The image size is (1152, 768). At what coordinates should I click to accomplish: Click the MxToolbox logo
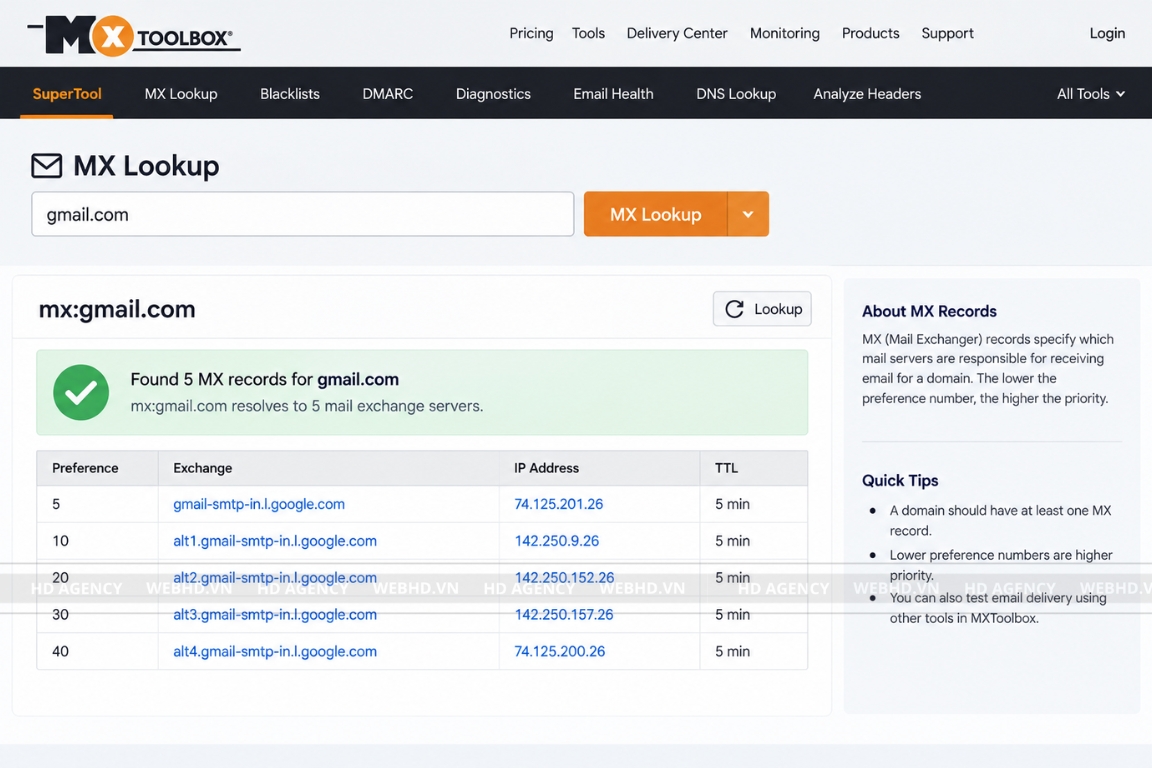click(134, 35)
